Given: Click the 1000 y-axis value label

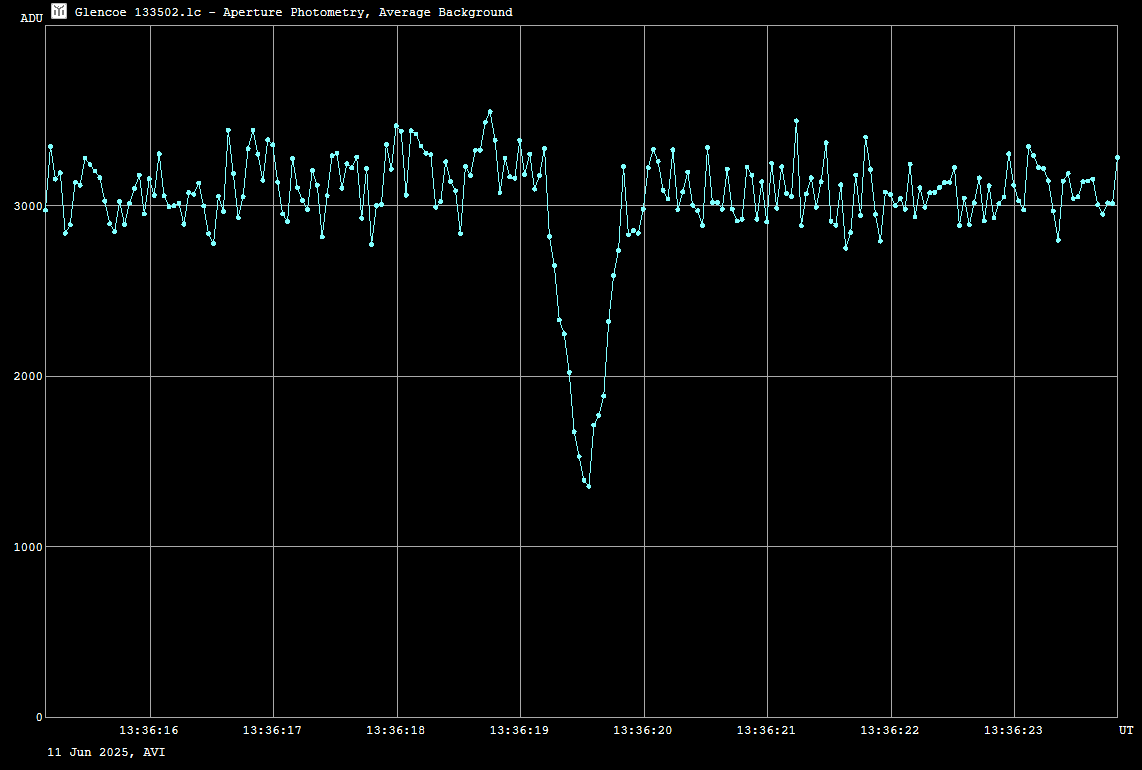Looking at the screenshot, I should [x=28, y=547].
